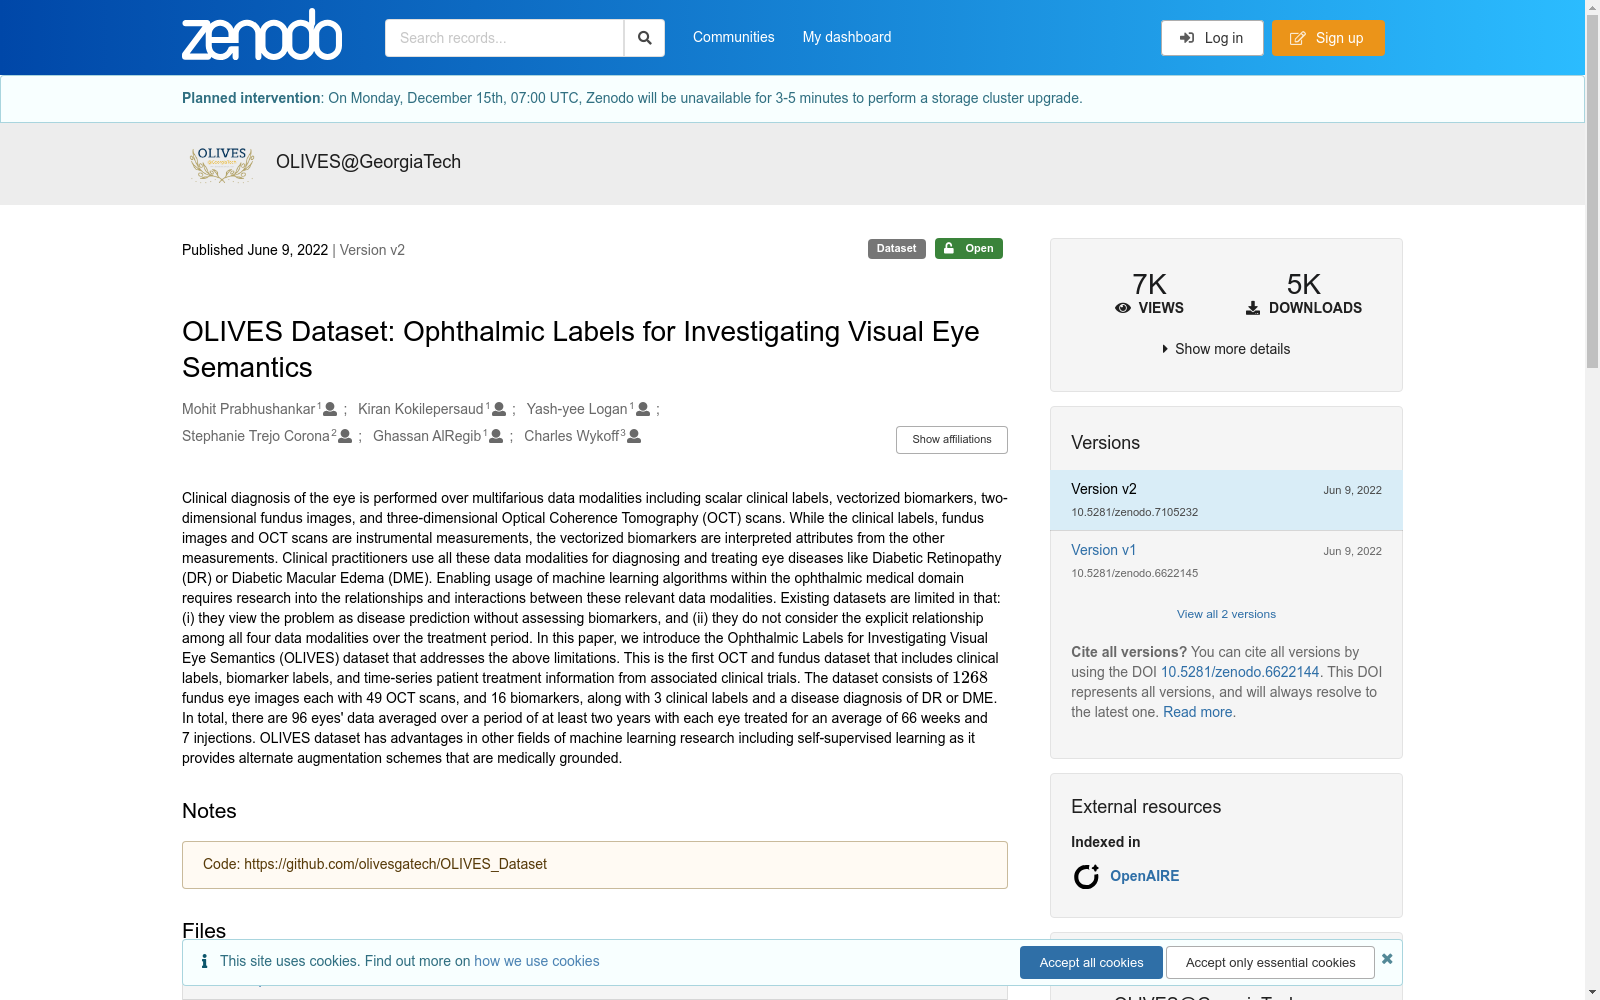Dismiss the cookie banner with the X icon
The width and height of the screenshot is (1600, 1000).
tap(1387, 959)
